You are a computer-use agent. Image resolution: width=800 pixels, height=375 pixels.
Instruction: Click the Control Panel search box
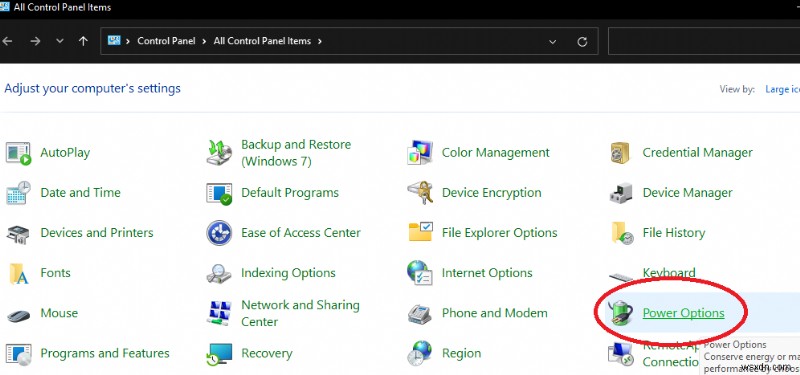click(x=704, y=41)
